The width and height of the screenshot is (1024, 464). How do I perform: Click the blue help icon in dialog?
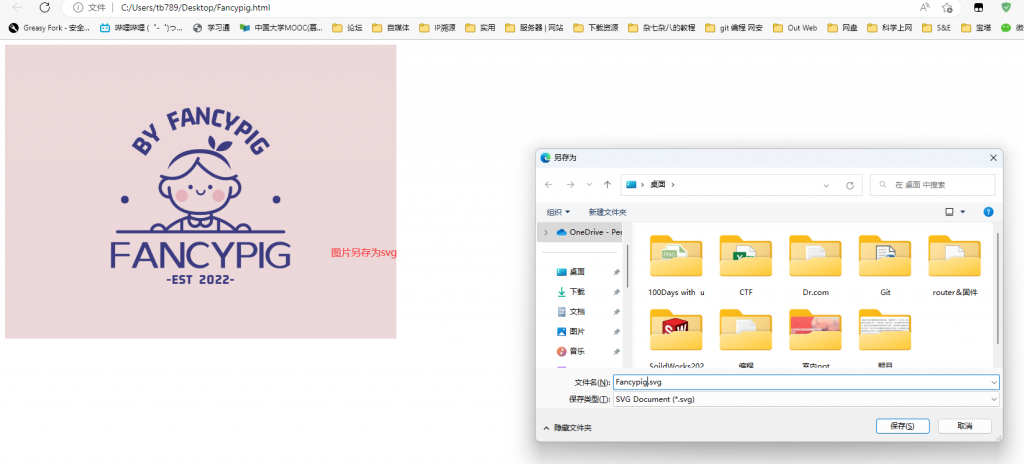988,212
